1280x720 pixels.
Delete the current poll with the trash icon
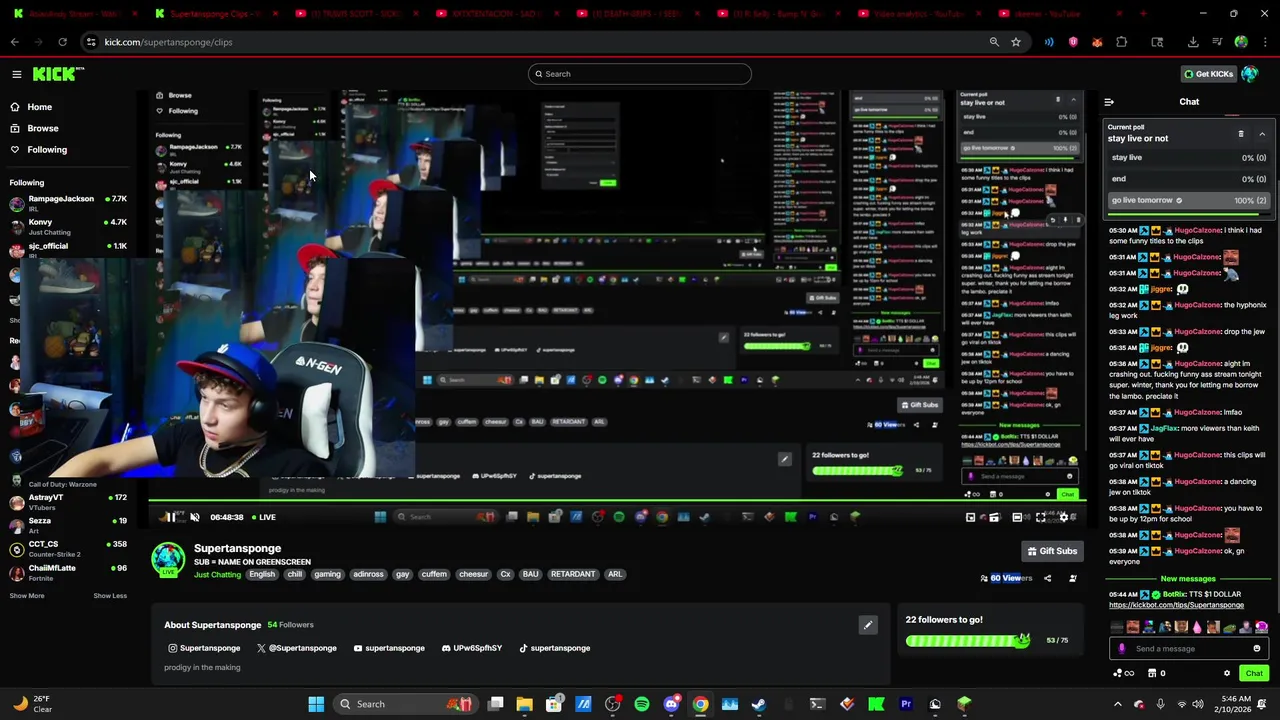pos(1241,134)
